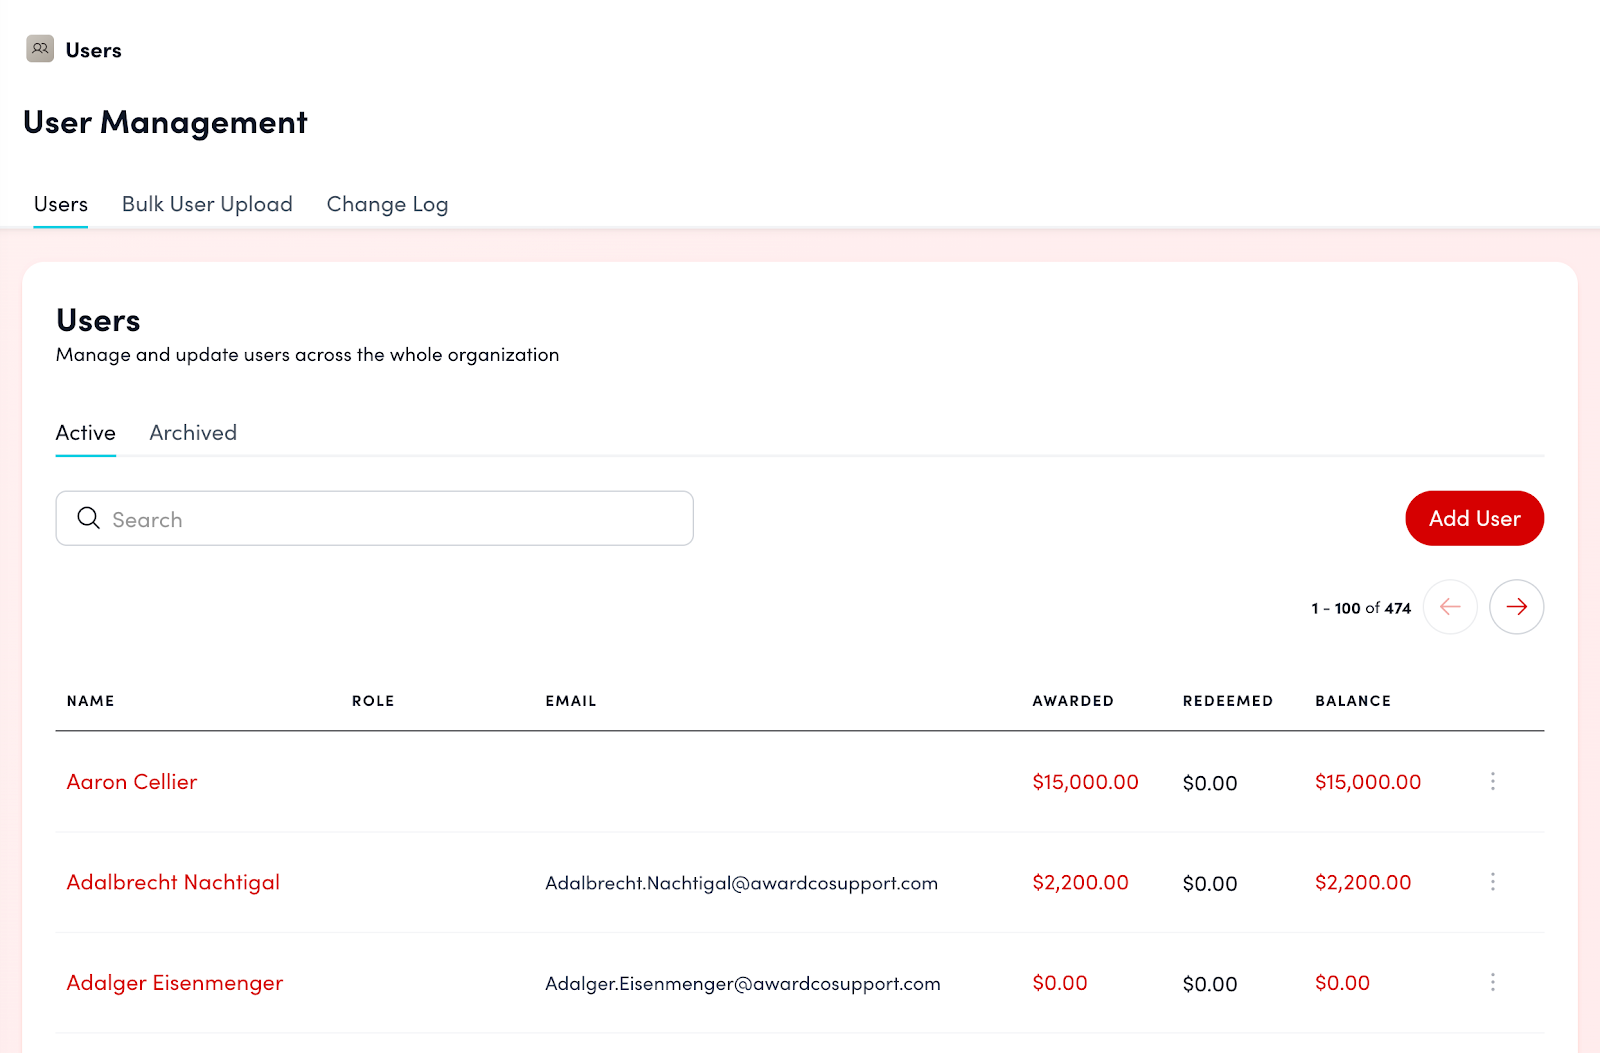The width and height of the screenshot is (1600, 1053).
Task: Show the Archived users list
Action: 193,433
